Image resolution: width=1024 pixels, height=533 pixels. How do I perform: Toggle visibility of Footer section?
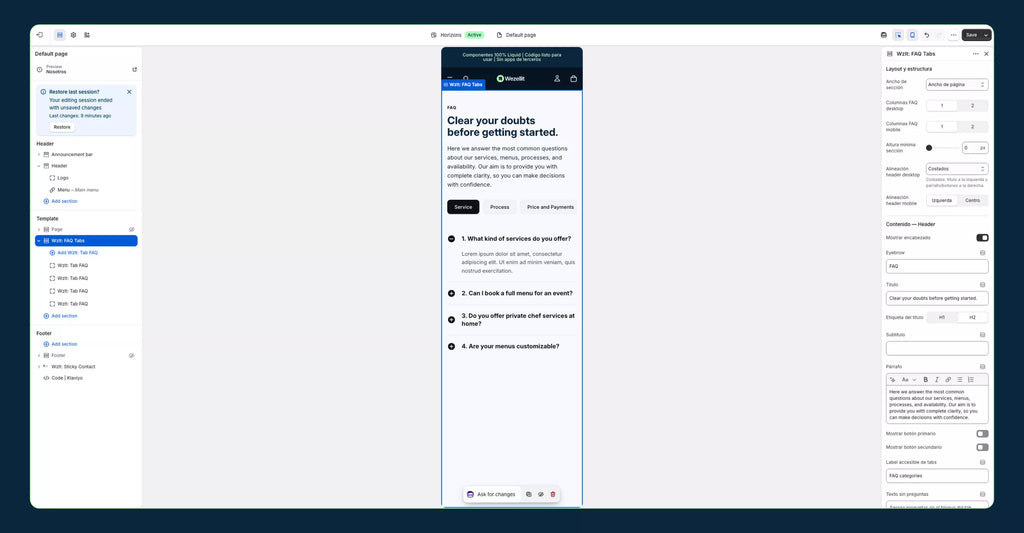point(131,356)
